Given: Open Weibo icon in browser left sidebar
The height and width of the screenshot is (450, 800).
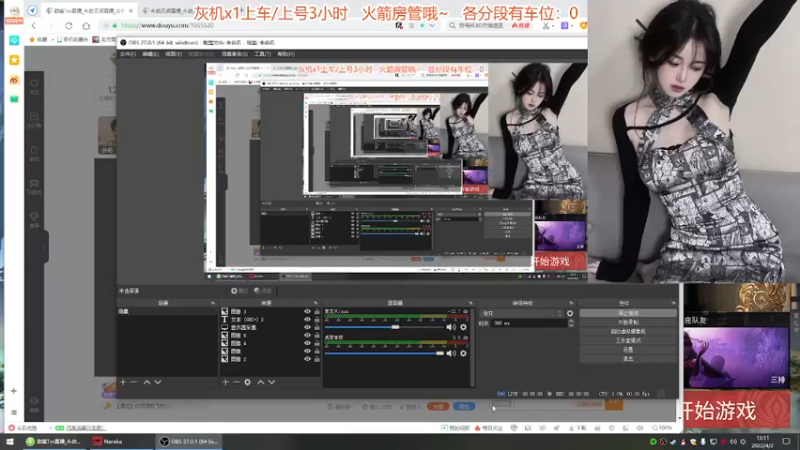Looking at the screenshot, I should coord(14,80).
